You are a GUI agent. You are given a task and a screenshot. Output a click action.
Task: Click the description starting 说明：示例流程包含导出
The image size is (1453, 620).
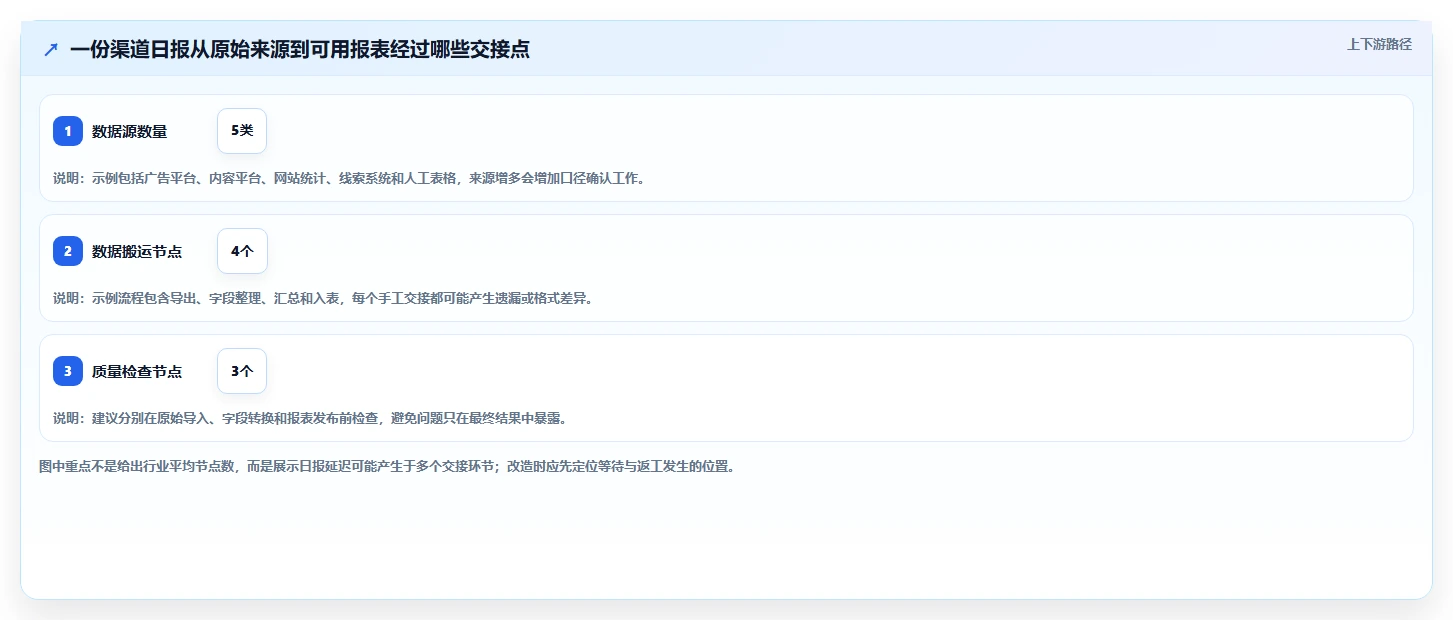[323, 298]
